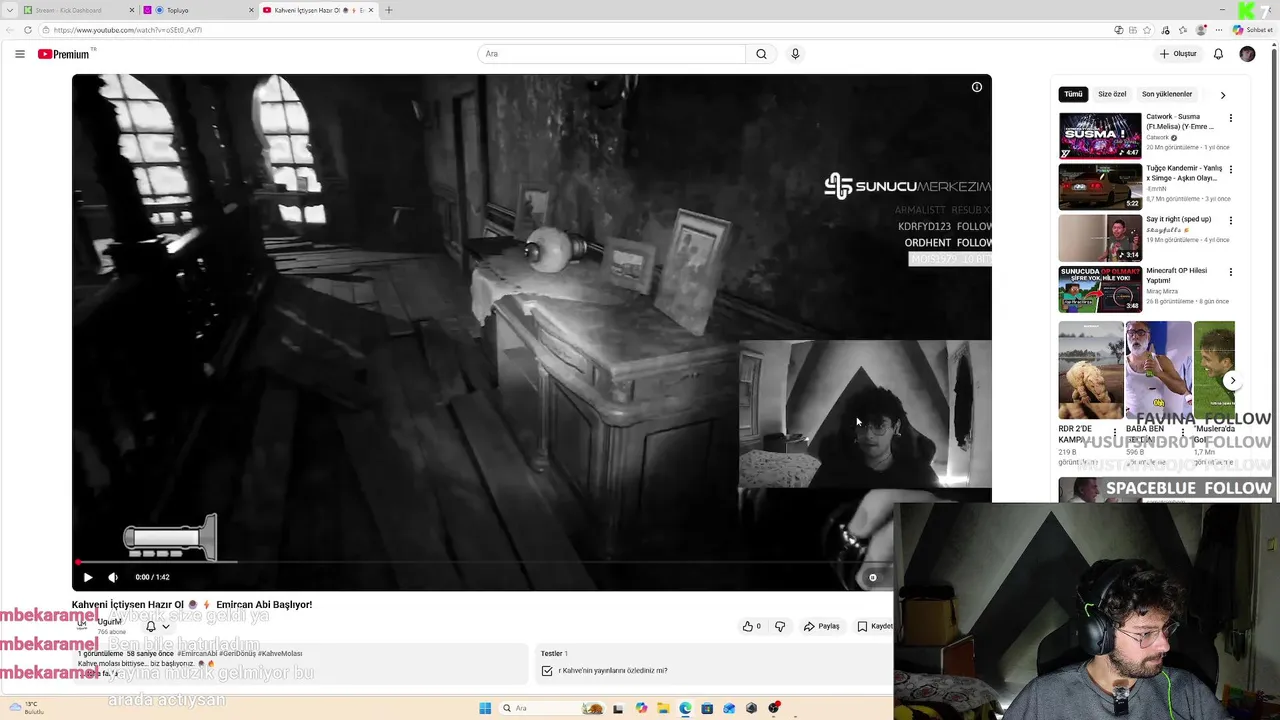Play the video
Image resolution: width=1280 pixels, height=720 pixels.
click(88, 577)
